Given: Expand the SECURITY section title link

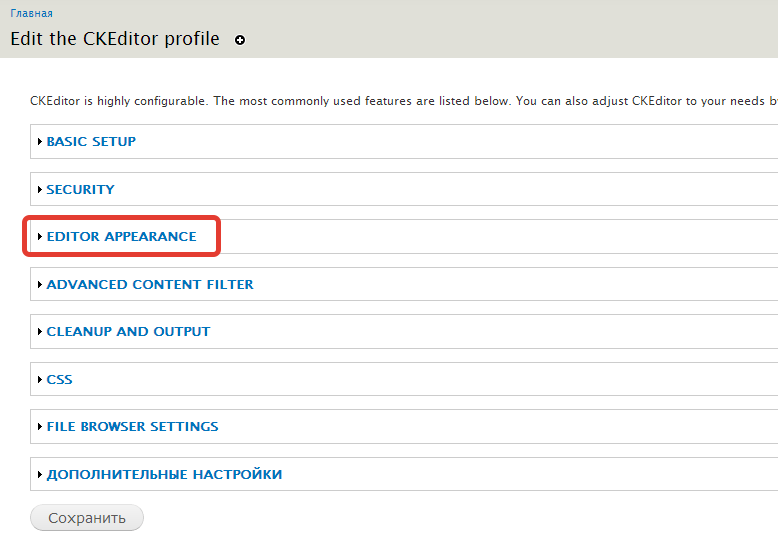Looking at the screenshot, I should (80, 190).
